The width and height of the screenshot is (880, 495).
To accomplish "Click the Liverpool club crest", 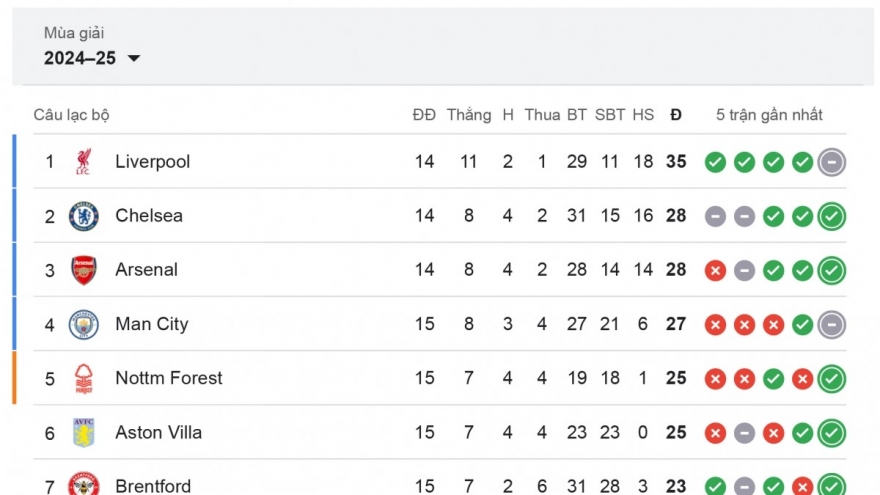I will click(x=84, y=162).
